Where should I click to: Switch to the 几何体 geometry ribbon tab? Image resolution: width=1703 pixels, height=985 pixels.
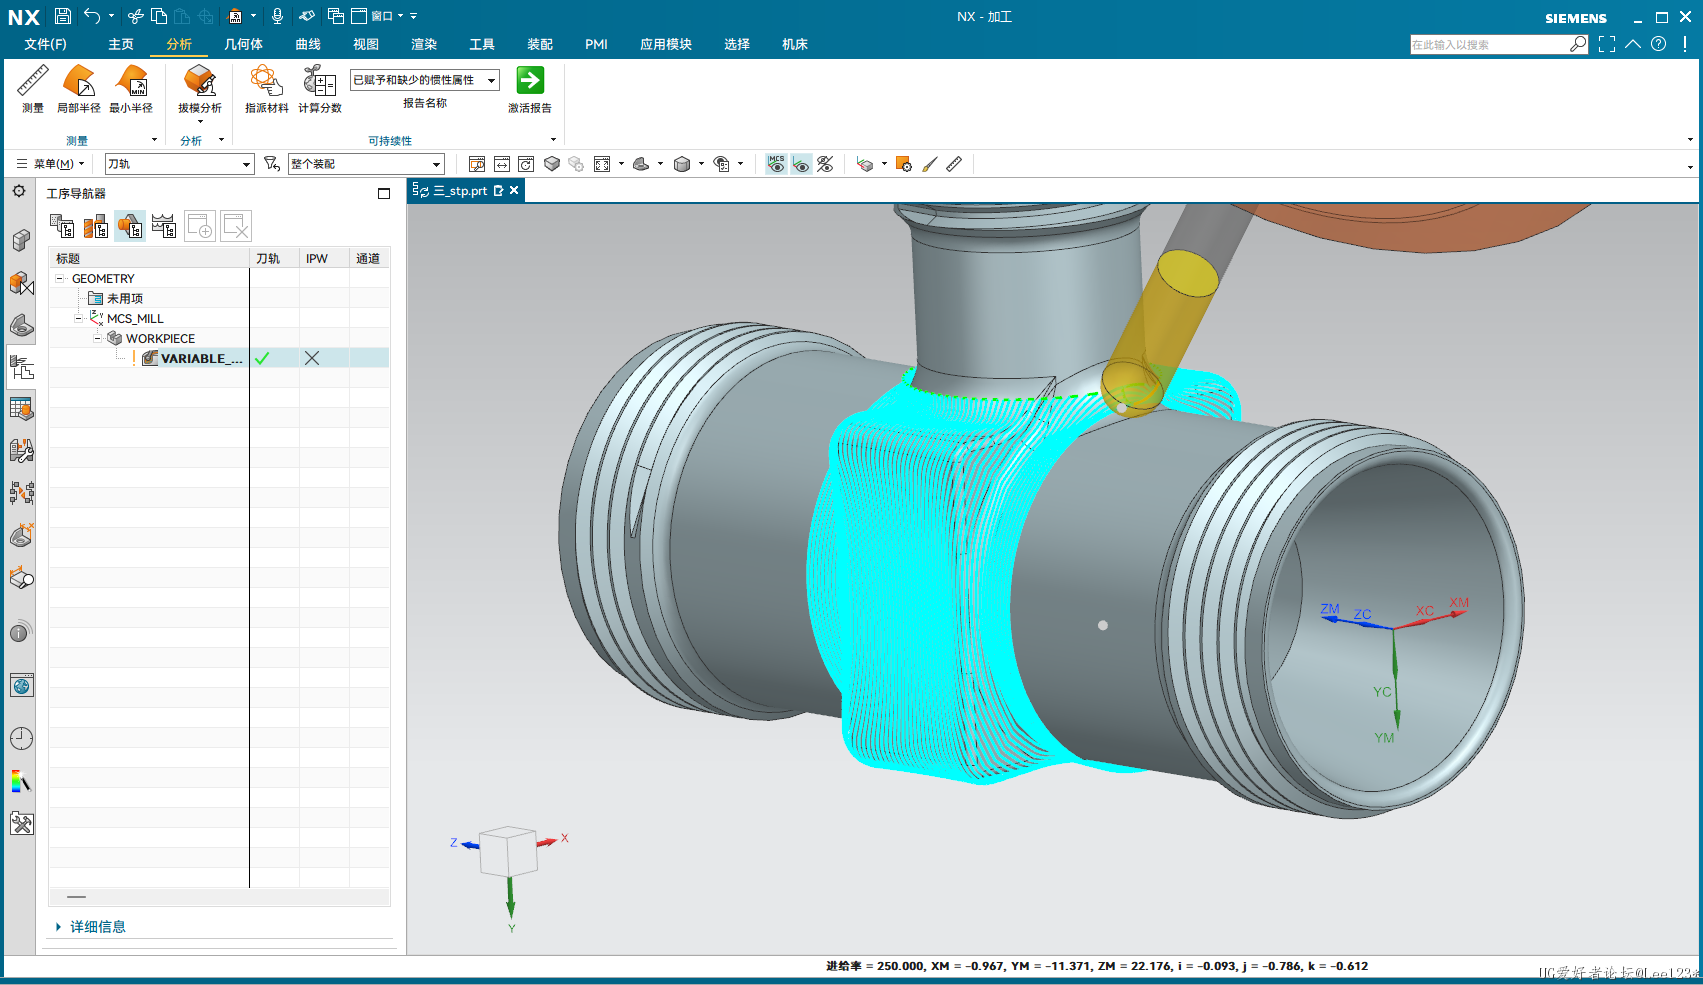(243, 44)
